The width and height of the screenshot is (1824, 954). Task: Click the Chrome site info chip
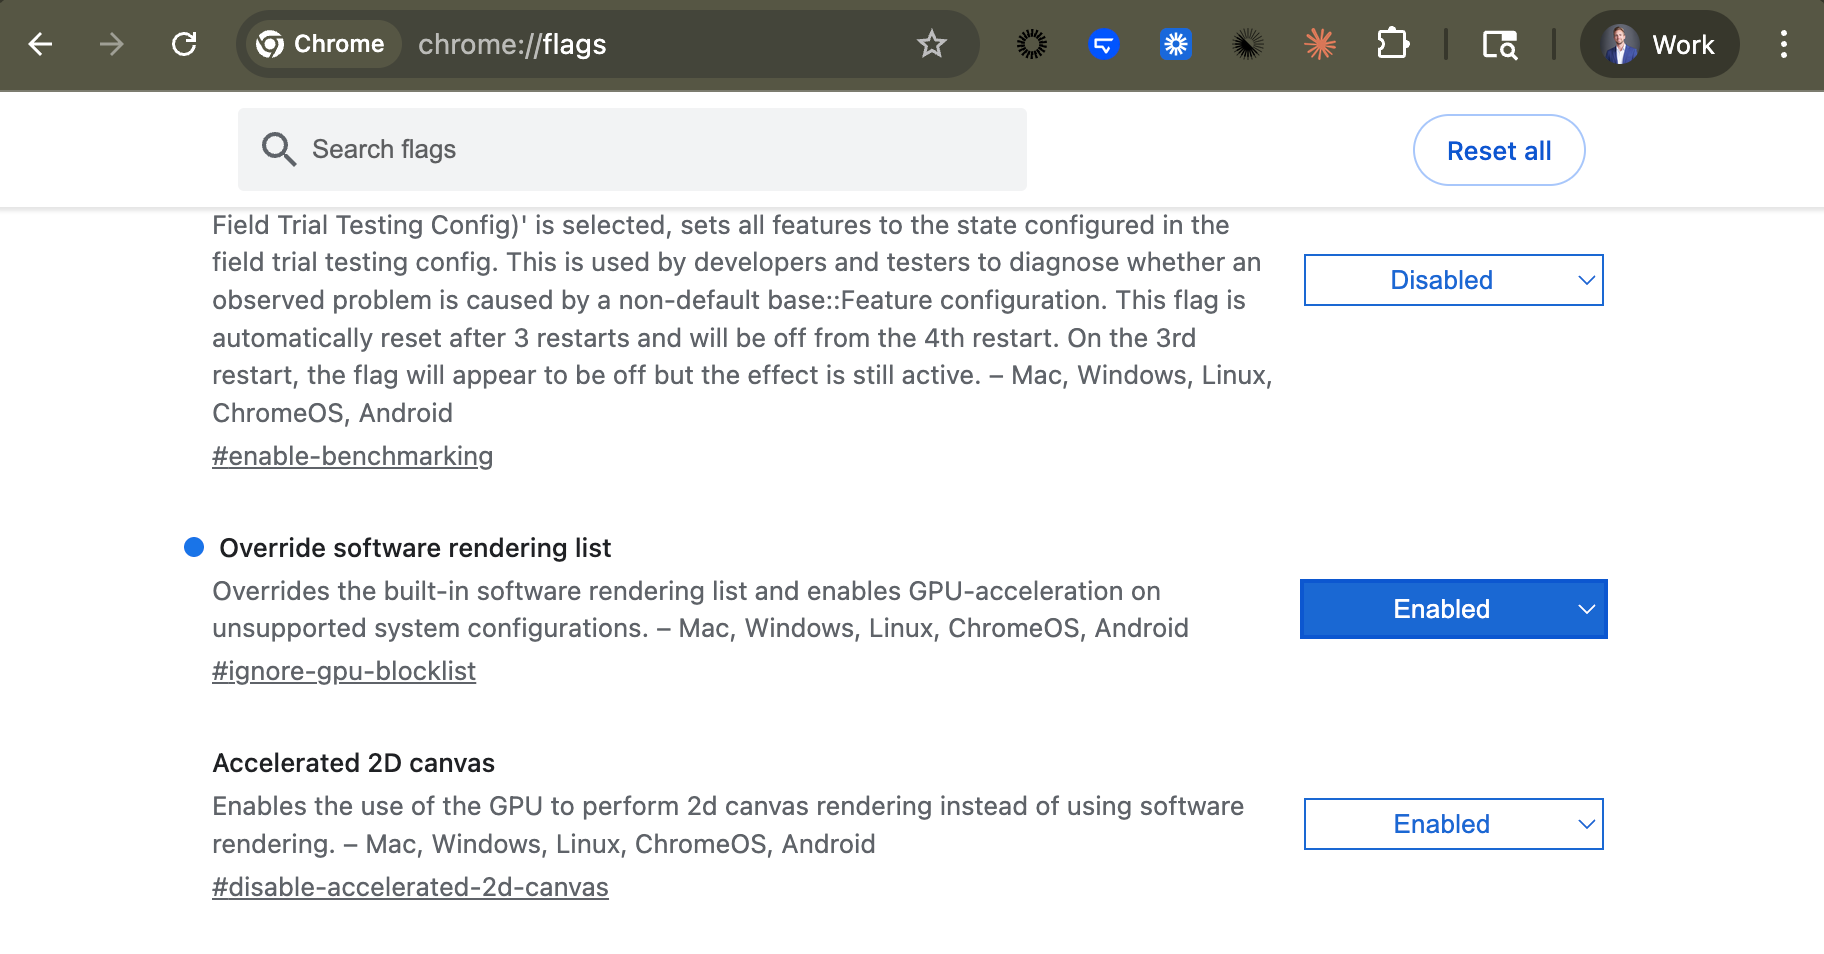click(320, 44)
